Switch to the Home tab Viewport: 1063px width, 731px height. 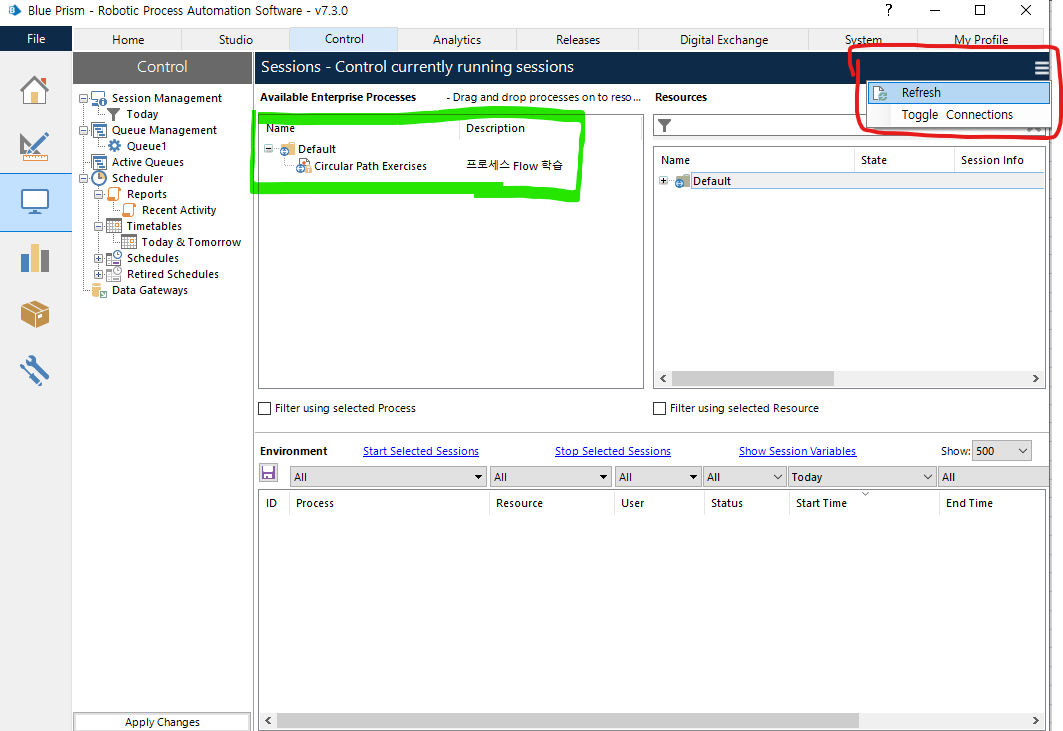127,39
